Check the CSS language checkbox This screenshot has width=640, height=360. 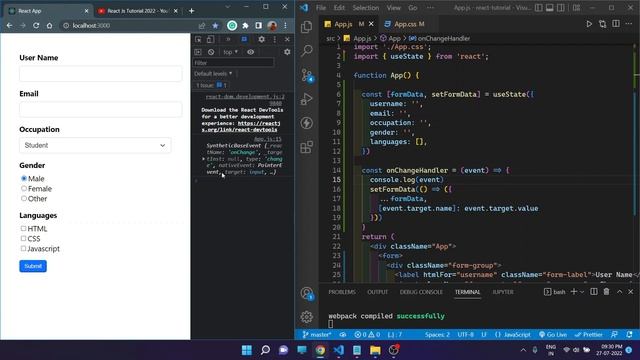point(23,238)
